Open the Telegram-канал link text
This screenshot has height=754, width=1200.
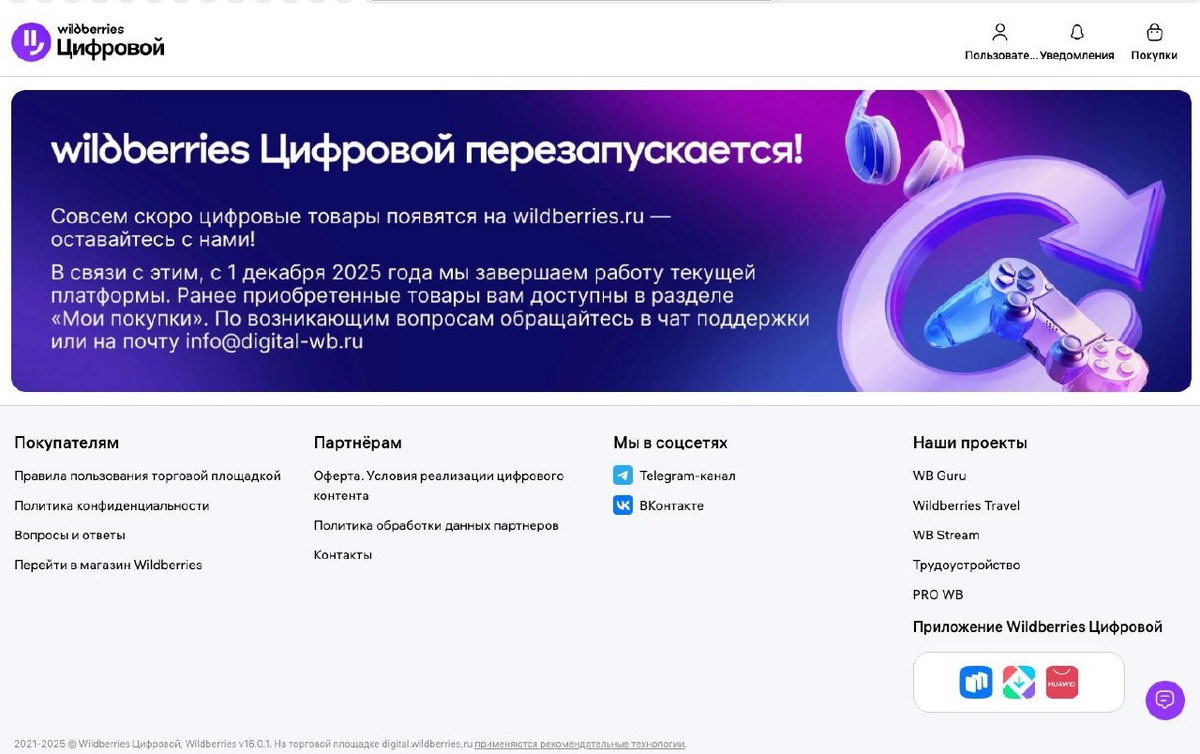pos(688,476)
